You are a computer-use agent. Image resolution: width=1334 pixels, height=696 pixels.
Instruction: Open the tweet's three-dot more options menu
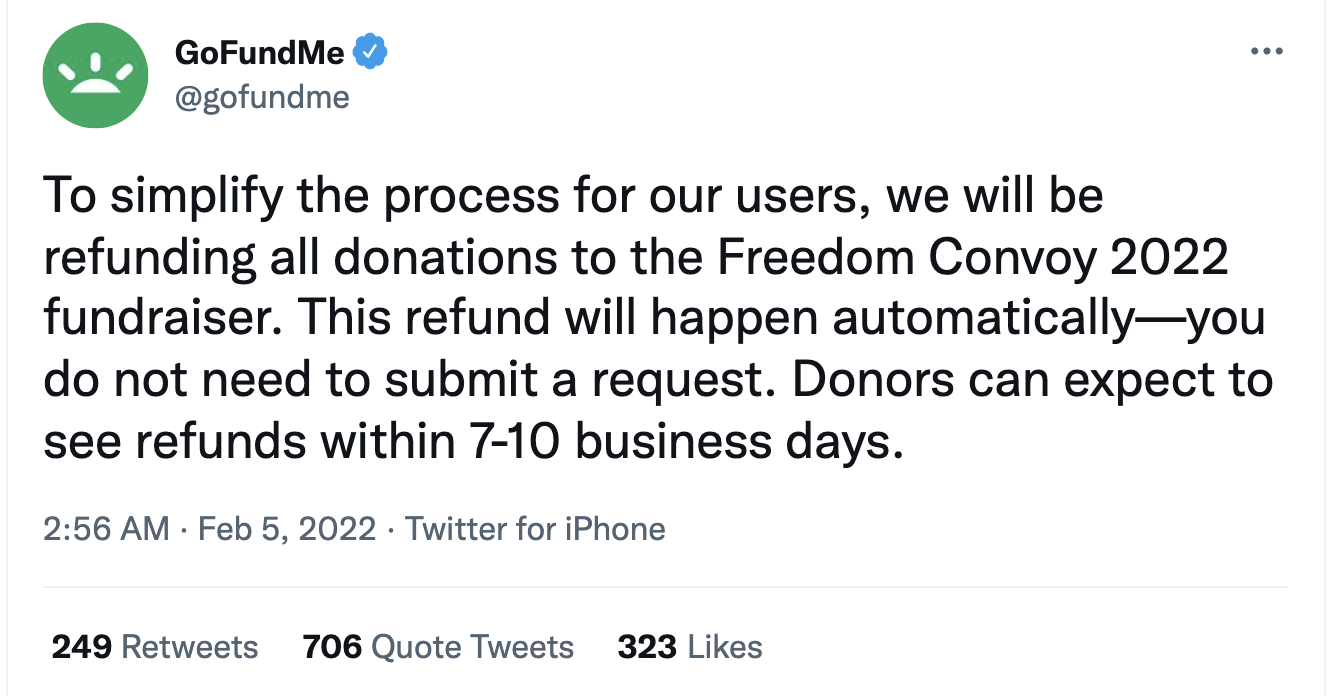(1266, 51)
